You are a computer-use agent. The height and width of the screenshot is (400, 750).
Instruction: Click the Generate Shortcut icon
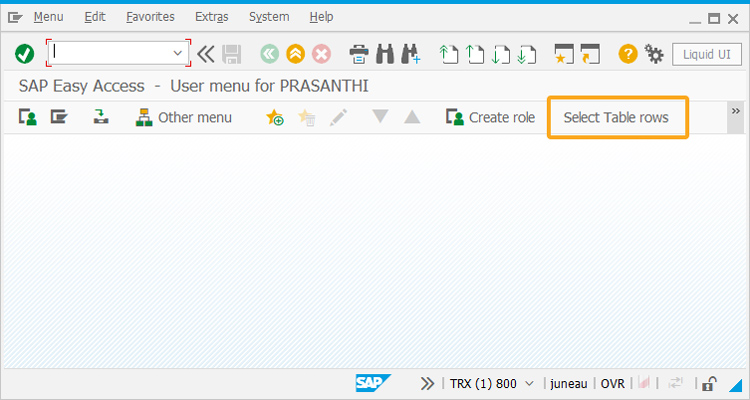pyautogui.click(x=590, y=54)
